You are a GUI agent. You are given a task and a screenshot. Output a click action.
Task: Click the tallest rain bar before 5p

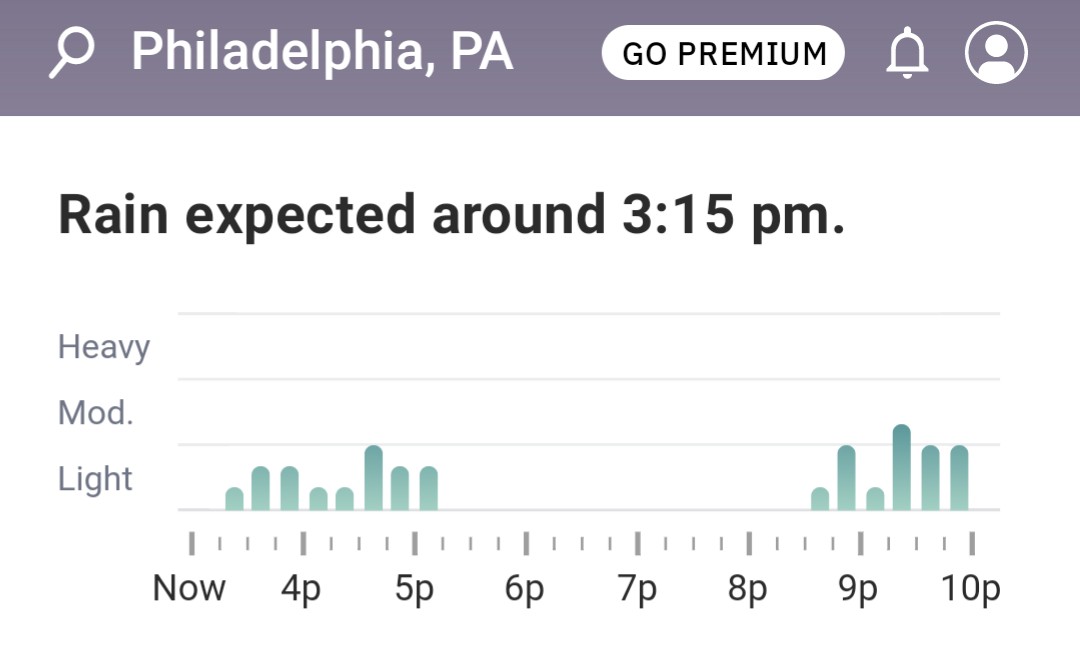374,478
